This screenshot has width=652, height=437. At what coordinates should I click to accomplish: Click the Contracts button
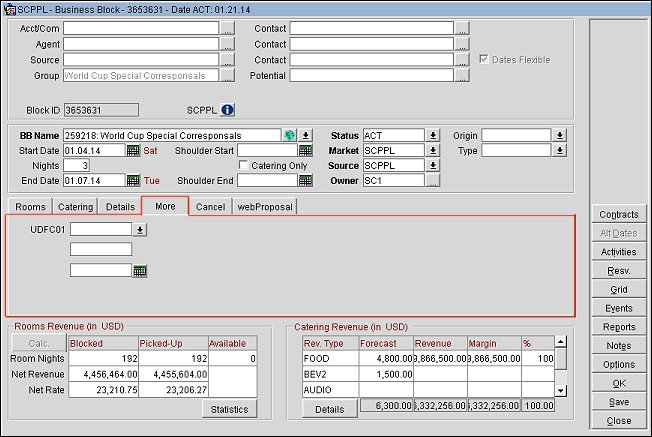pyautogui.click(x=618, y=215)
